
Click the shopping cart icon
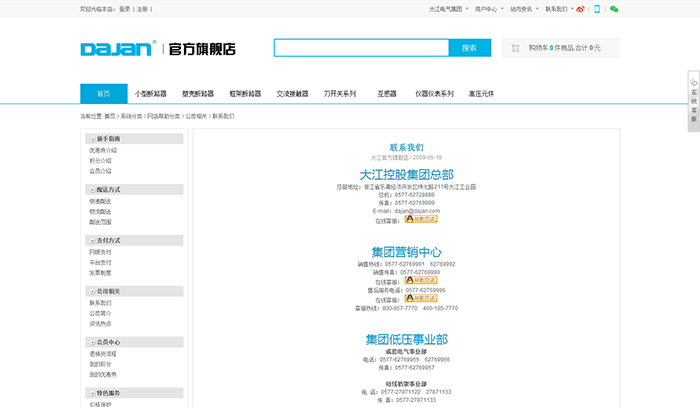point(515,48)
